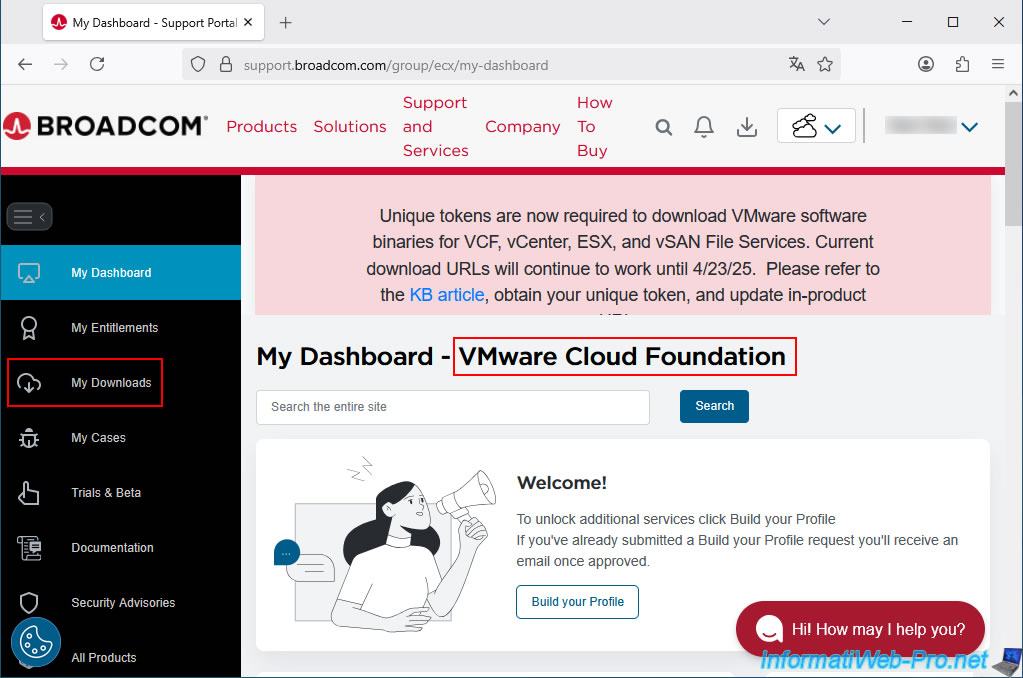Open the list all tabs dropdown arrow
1023x678 pixels.
point(824,22)
